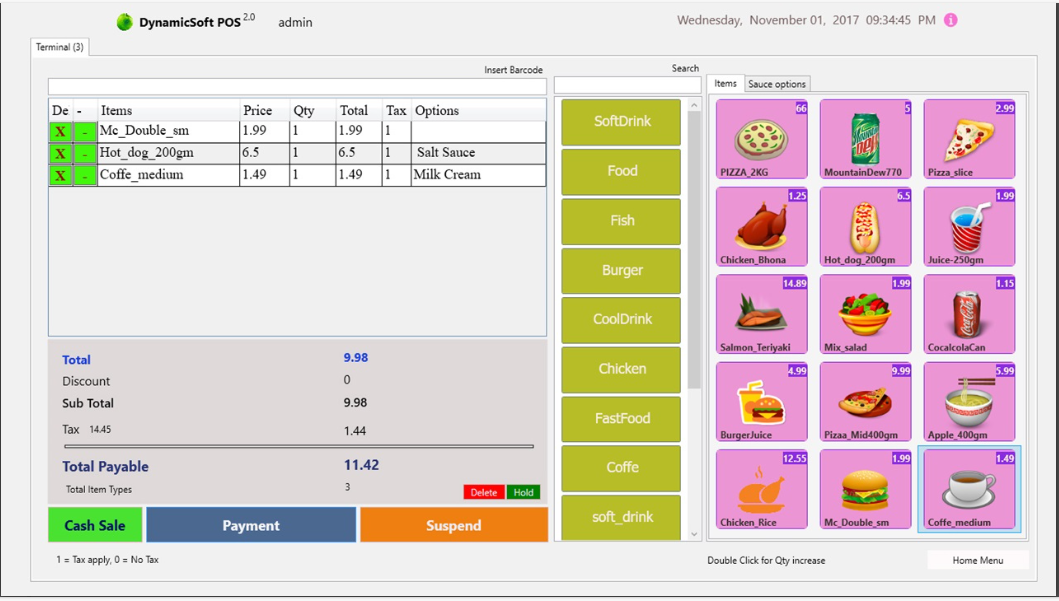Add MountainDew770 to the order
The height and width of the screenshot is (601, 1059).
[x=865, y=137]
